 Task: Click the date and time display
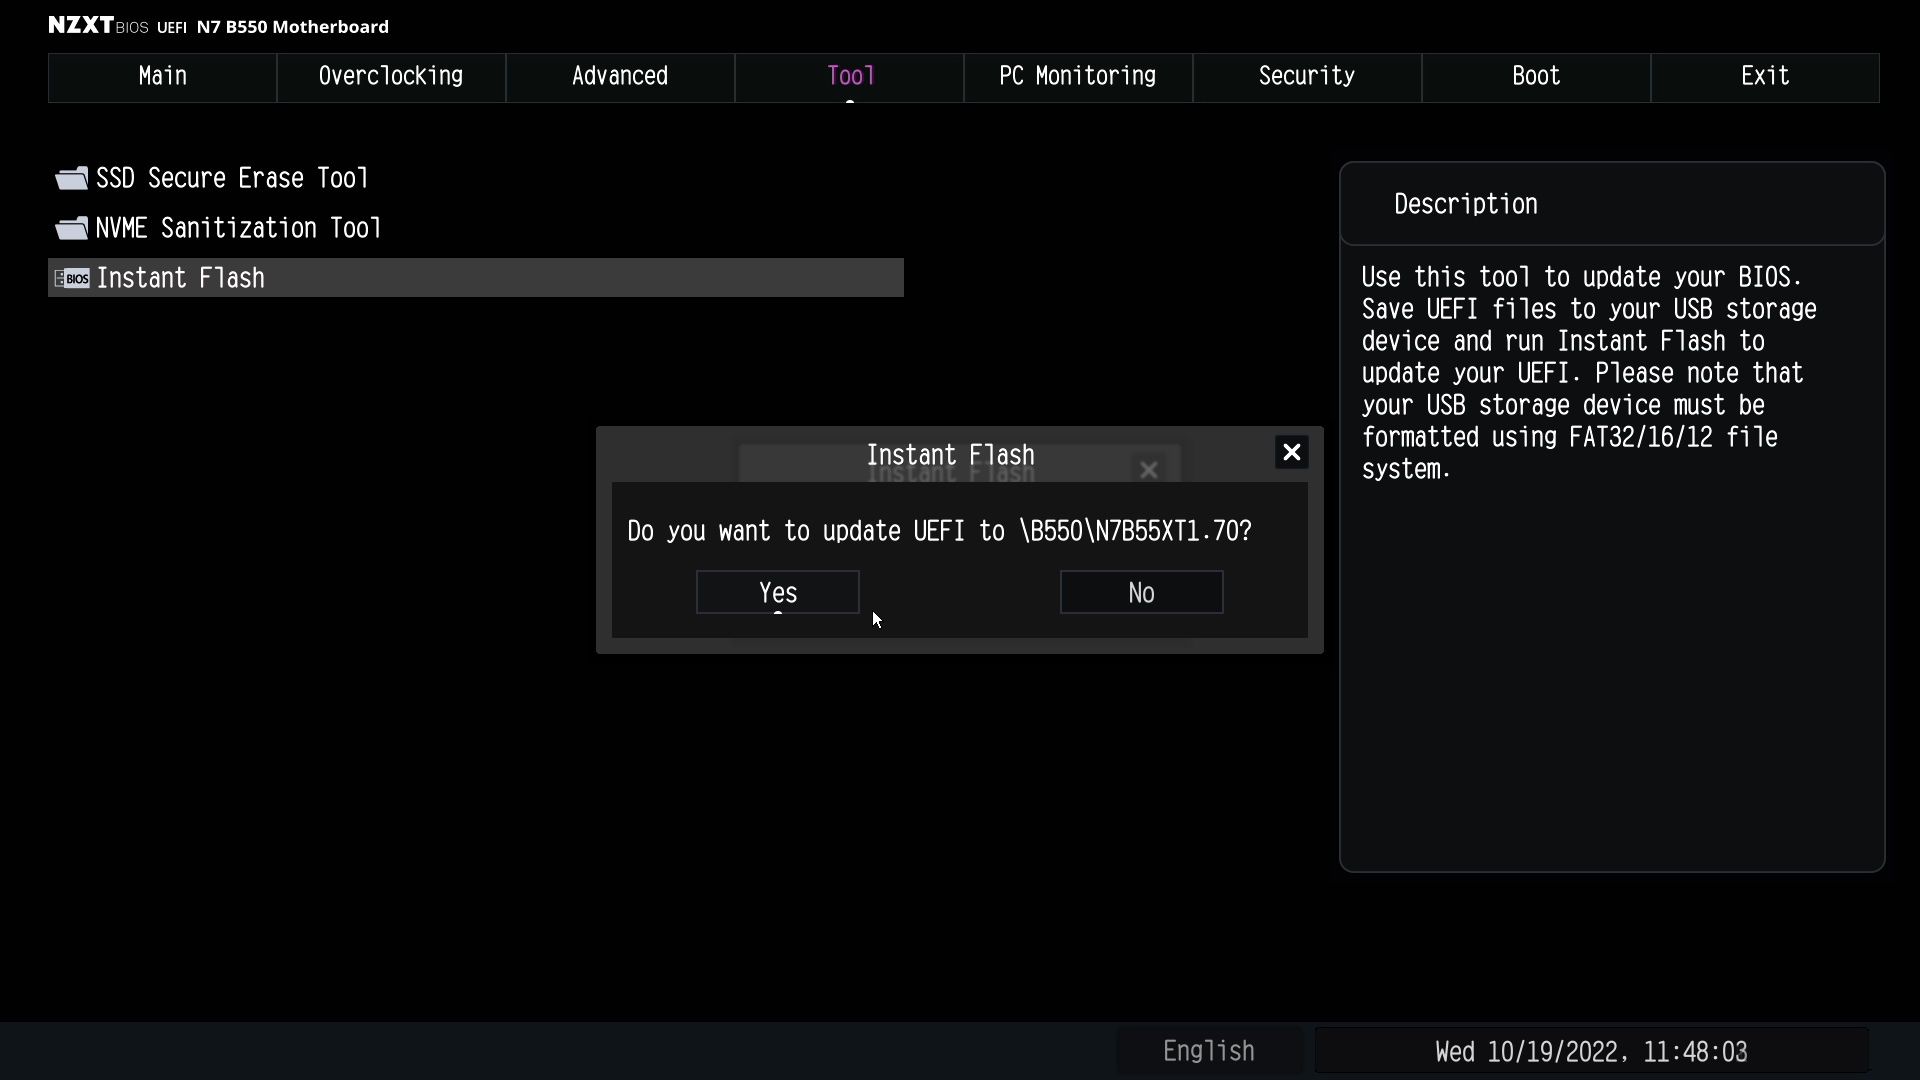pos(1591,1051)
